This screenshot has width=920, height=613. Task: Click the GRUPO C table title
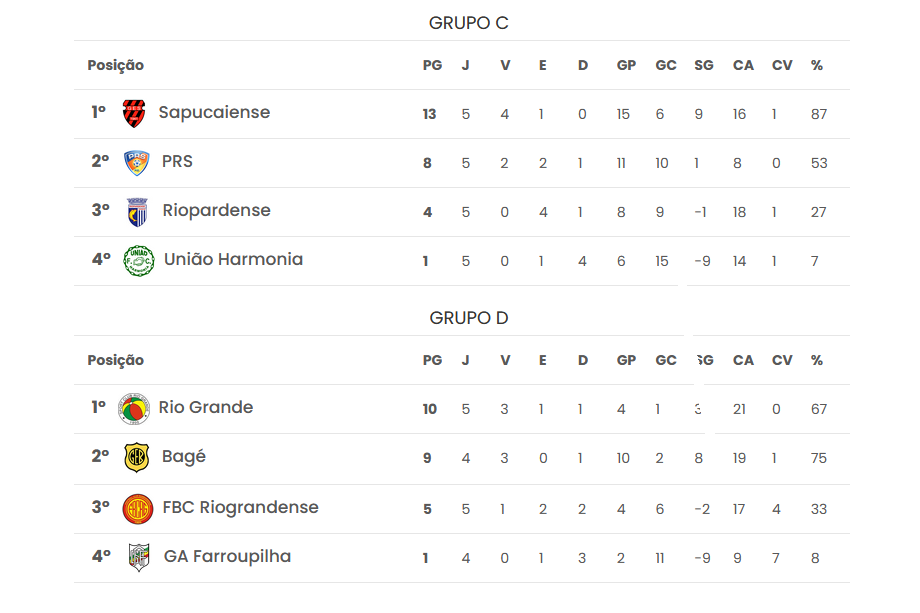pos(469,23)
